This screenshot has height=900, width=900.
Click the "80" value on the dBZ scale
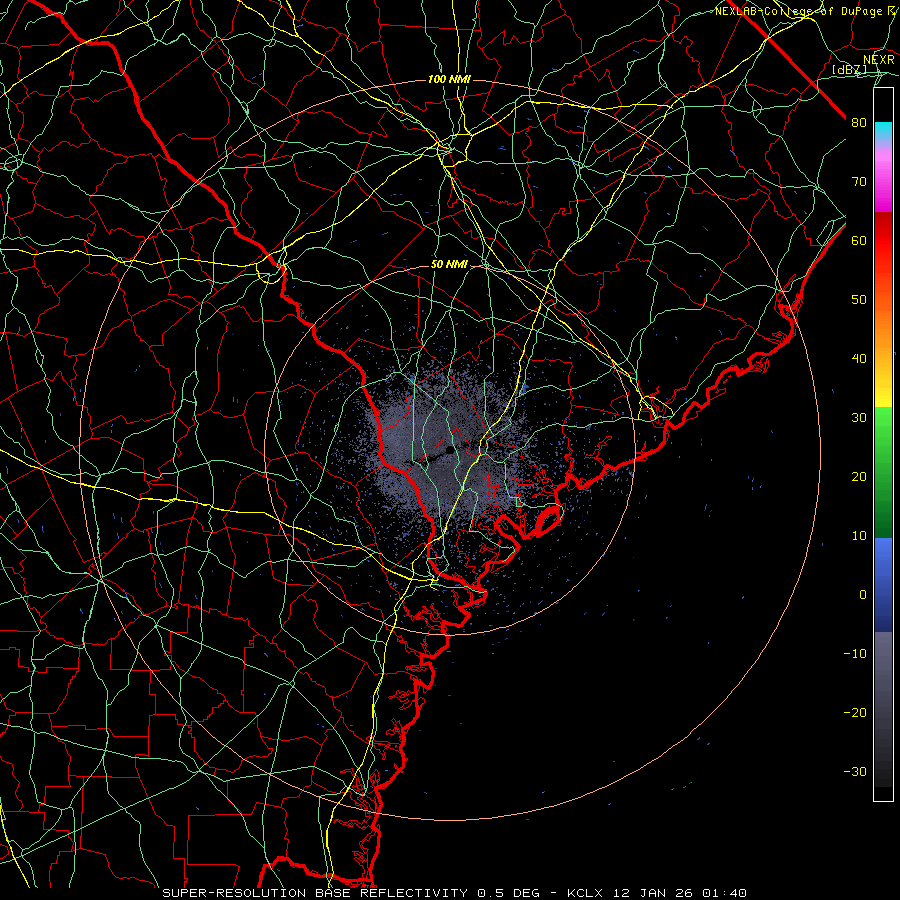(x=859, y=123)
